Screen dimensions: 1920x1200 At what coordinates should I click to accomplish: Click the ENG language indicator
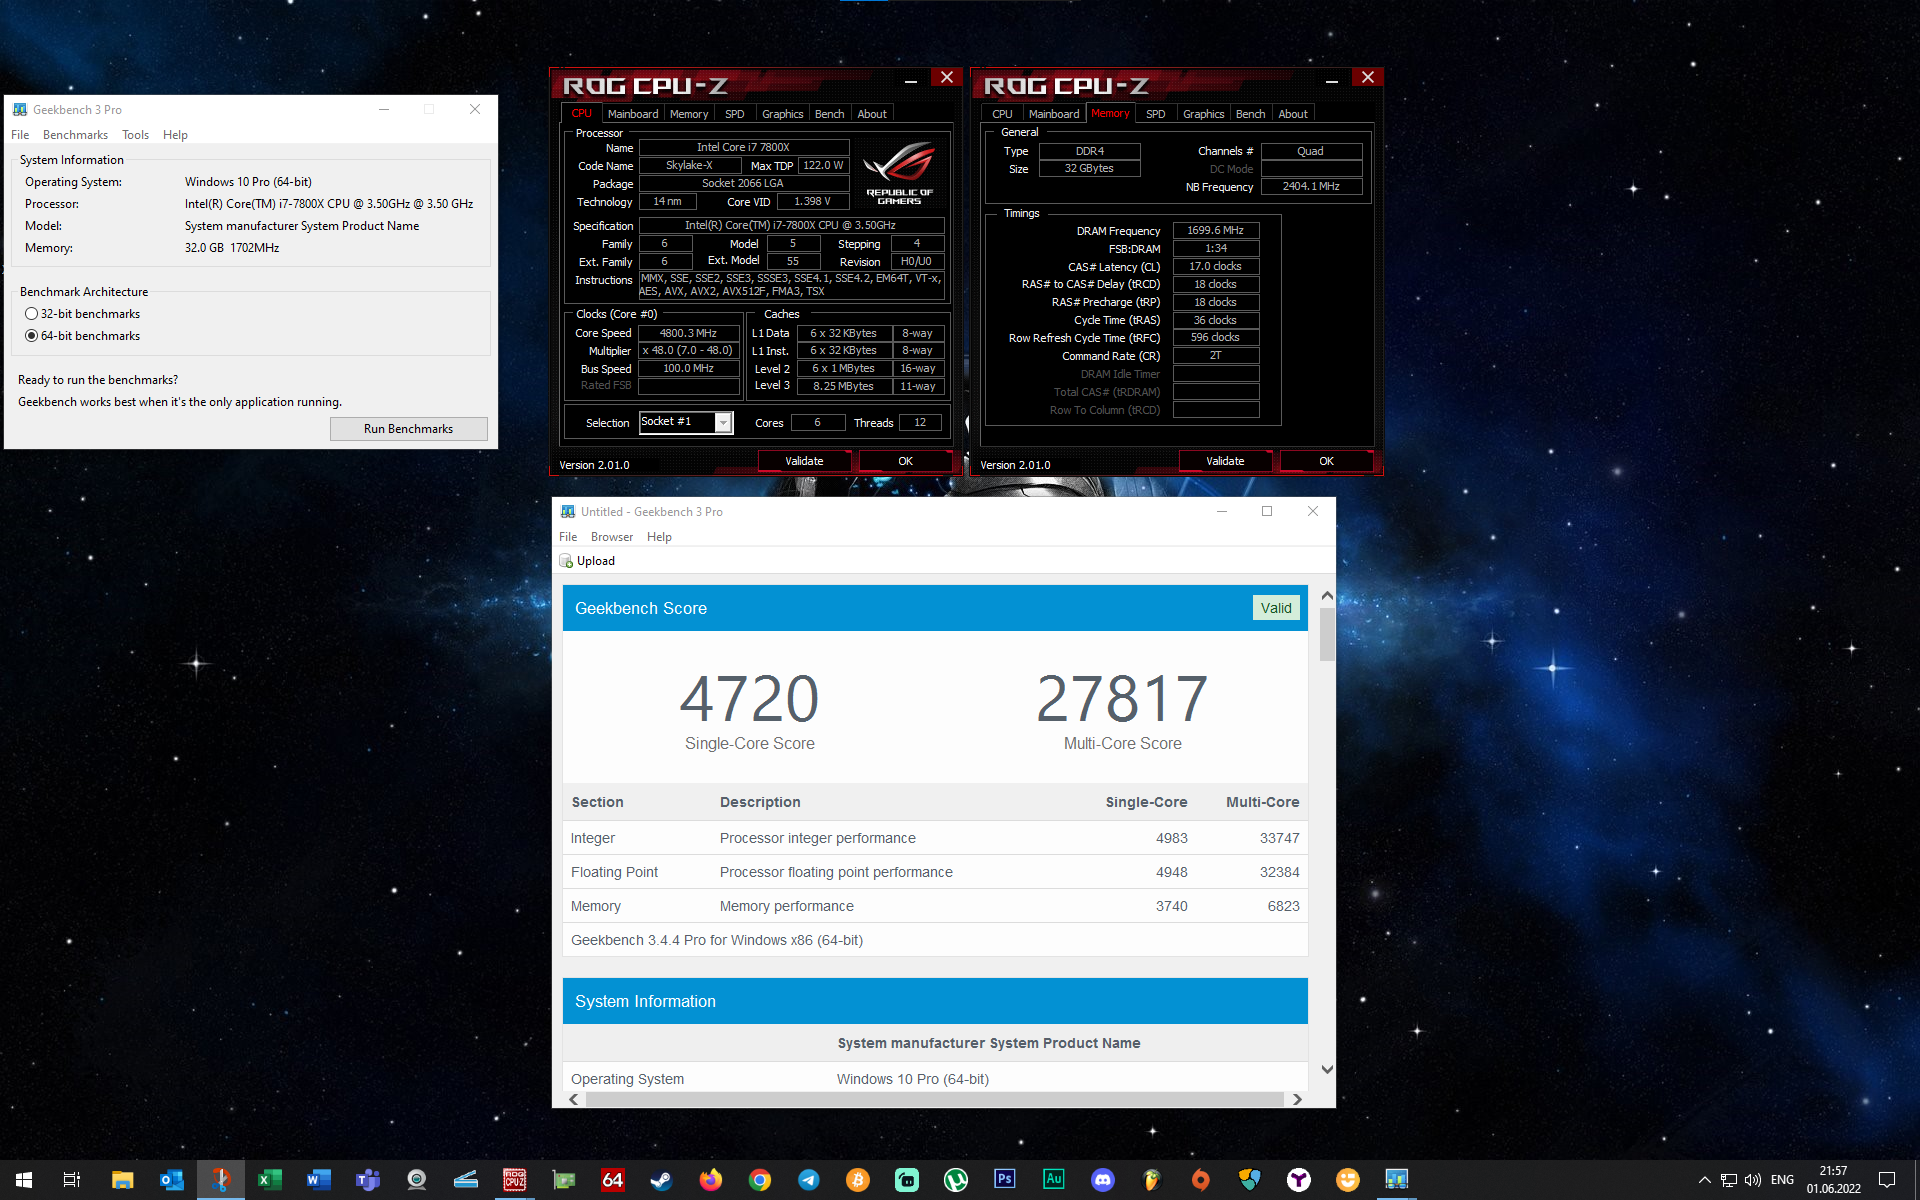tap(1782, 1180)
